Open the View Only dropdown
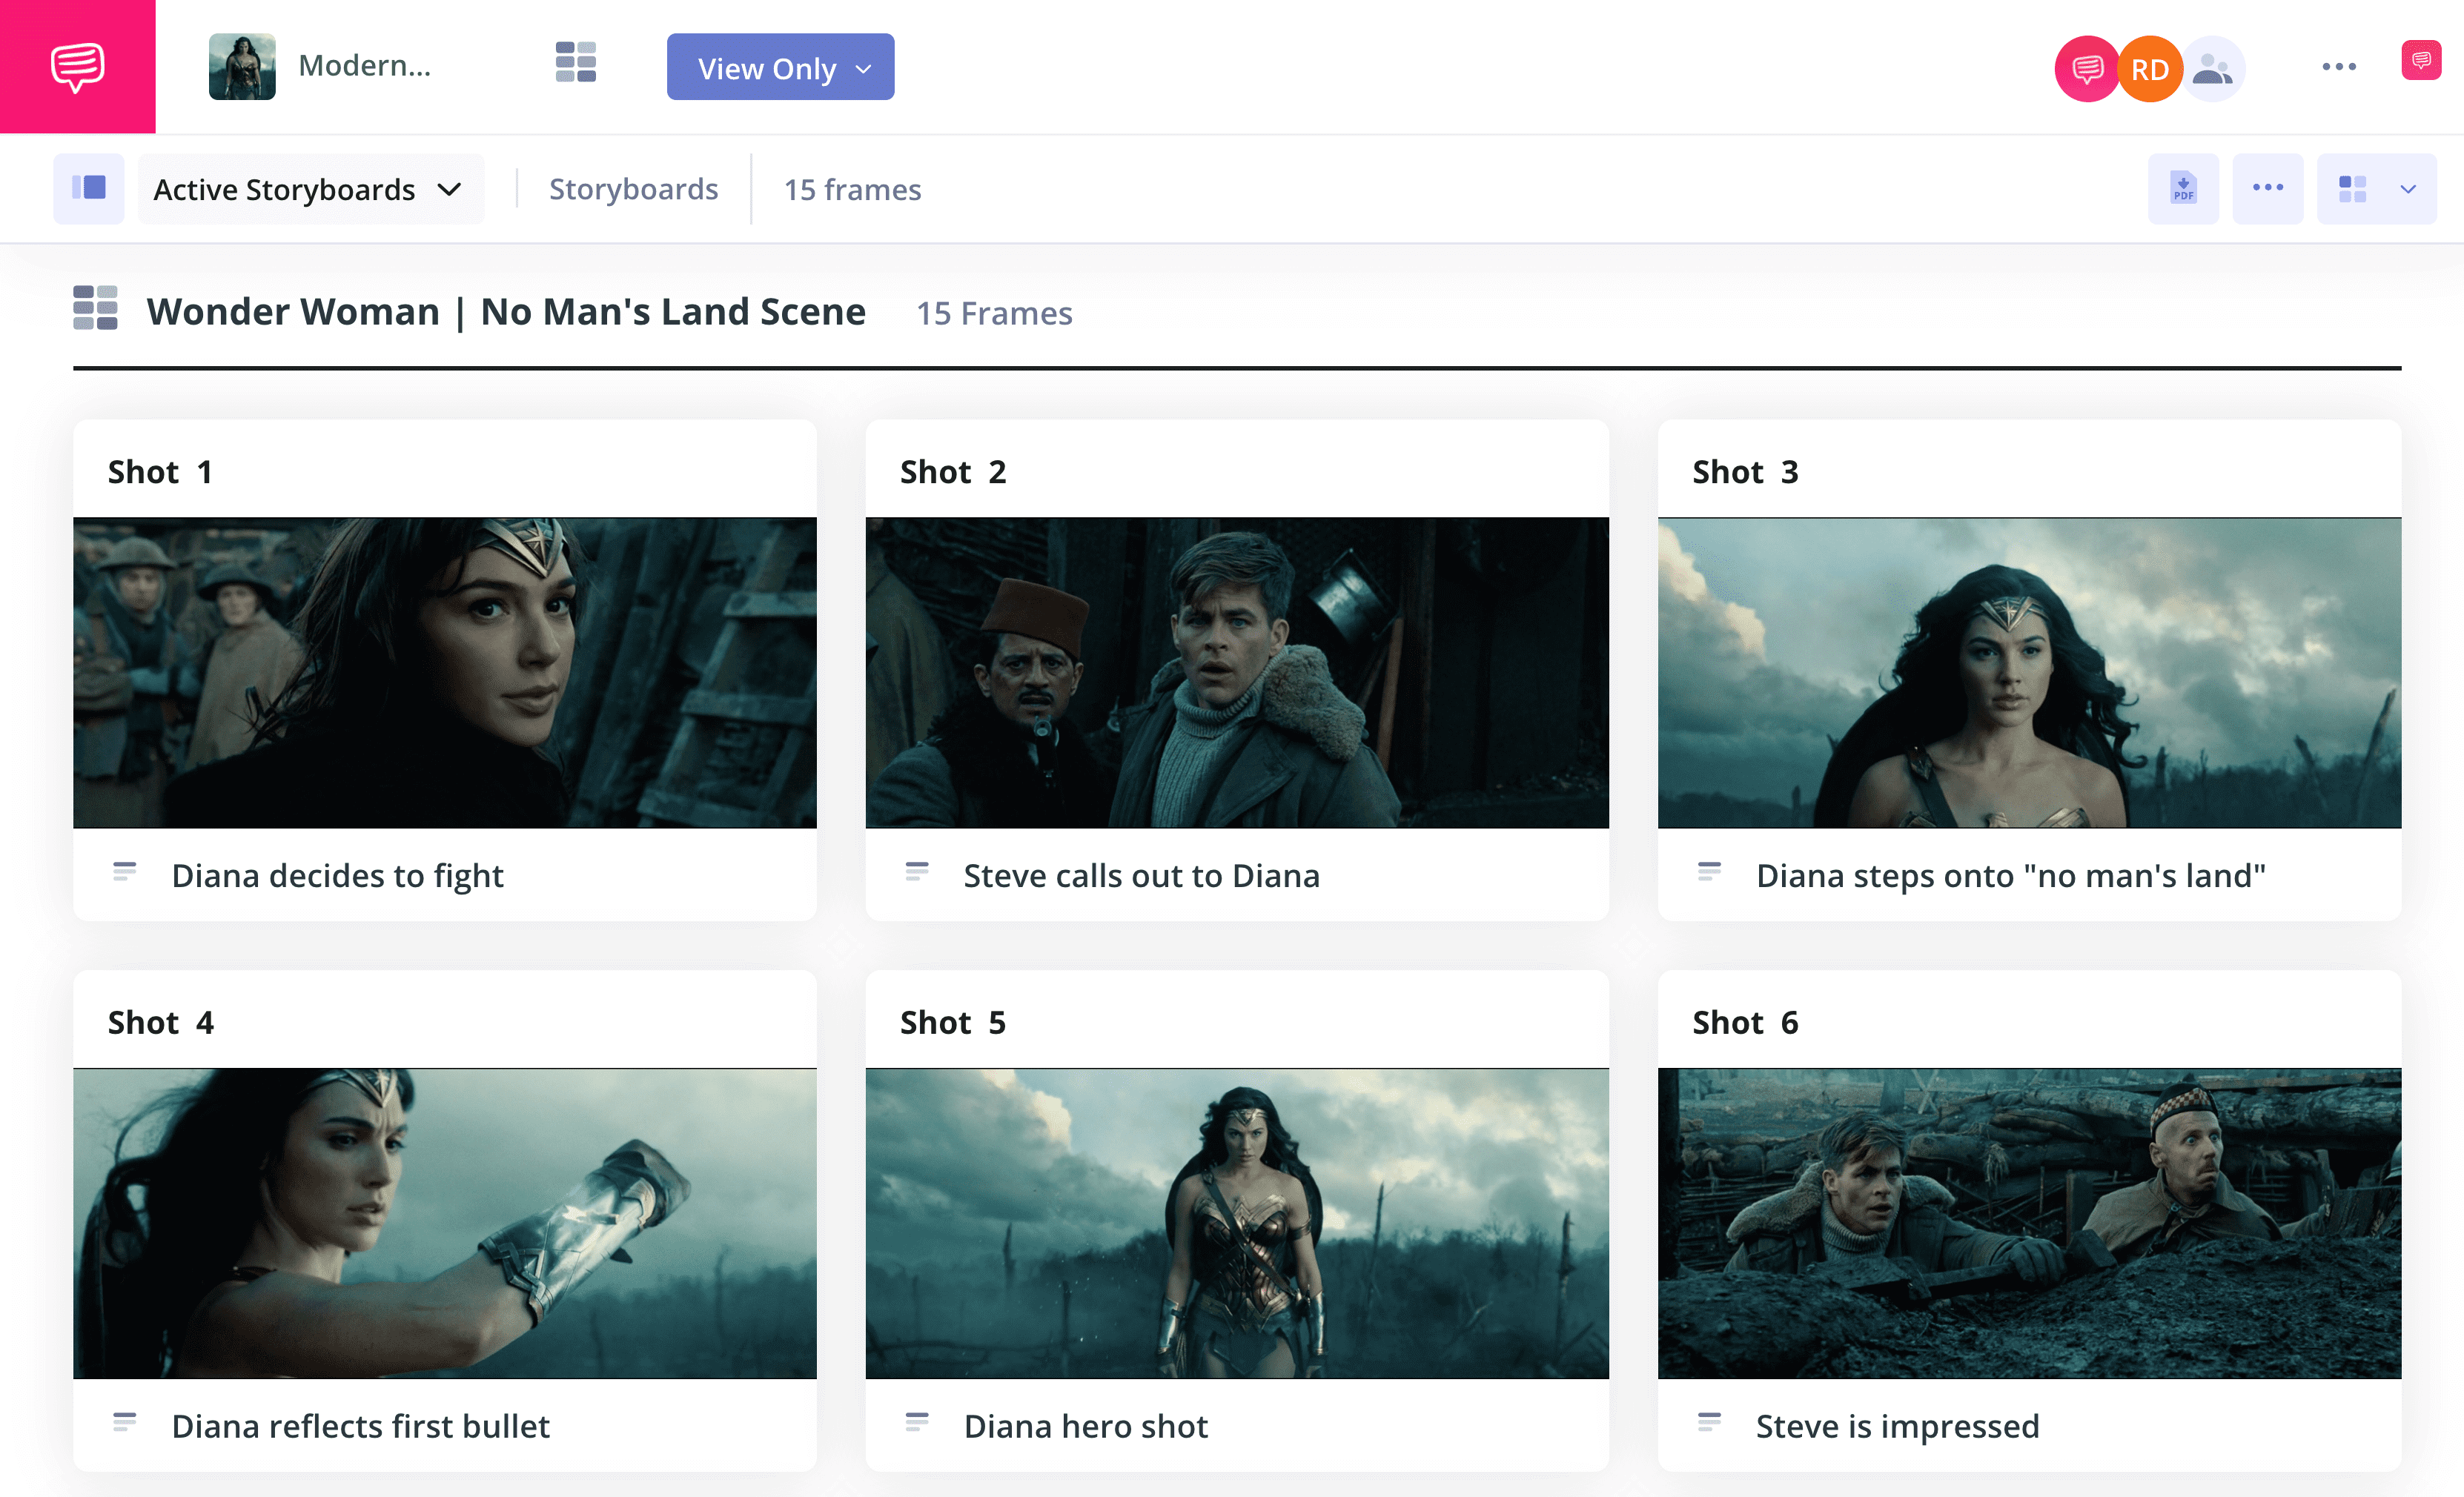Image resolution: width=2464 pixels, height=1497 pixels. pos(780,67)
